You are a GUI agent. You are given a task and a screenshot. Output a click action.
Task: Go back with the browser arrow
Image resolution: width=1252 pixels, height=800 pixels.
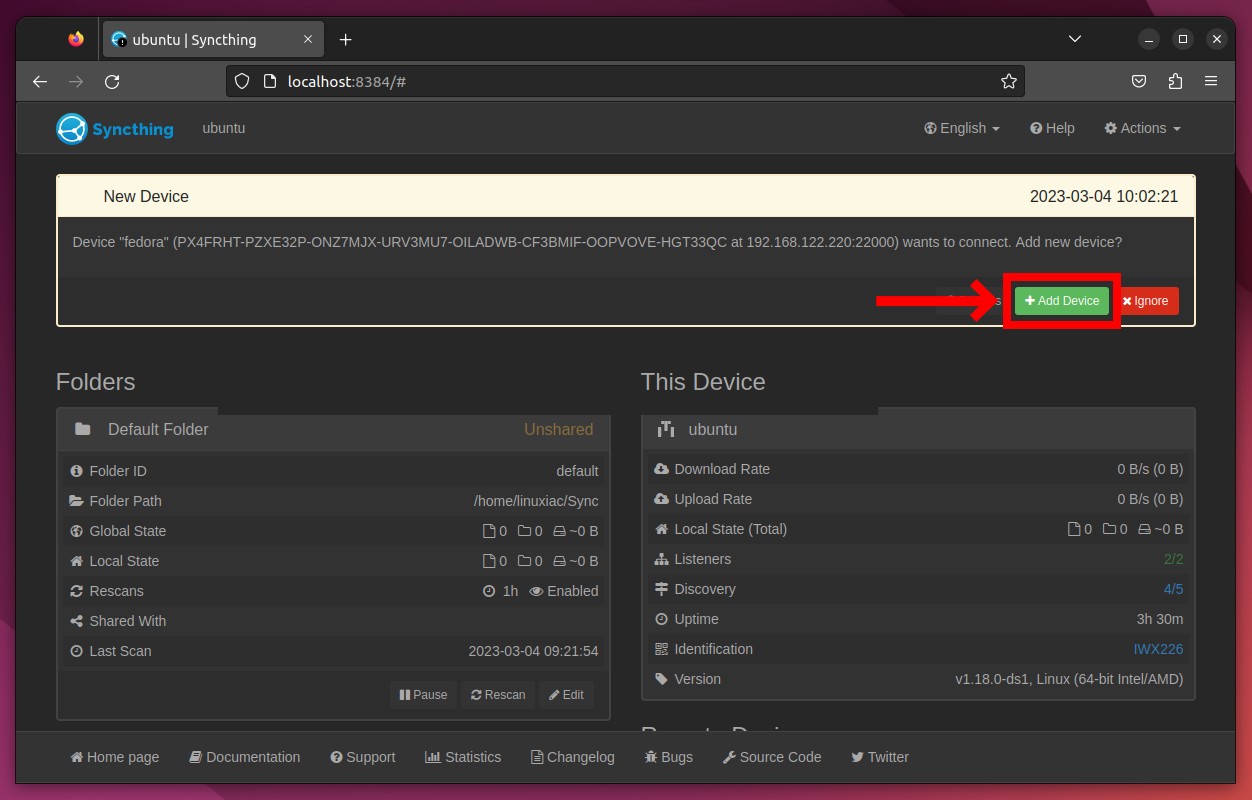tap(40, 81)
